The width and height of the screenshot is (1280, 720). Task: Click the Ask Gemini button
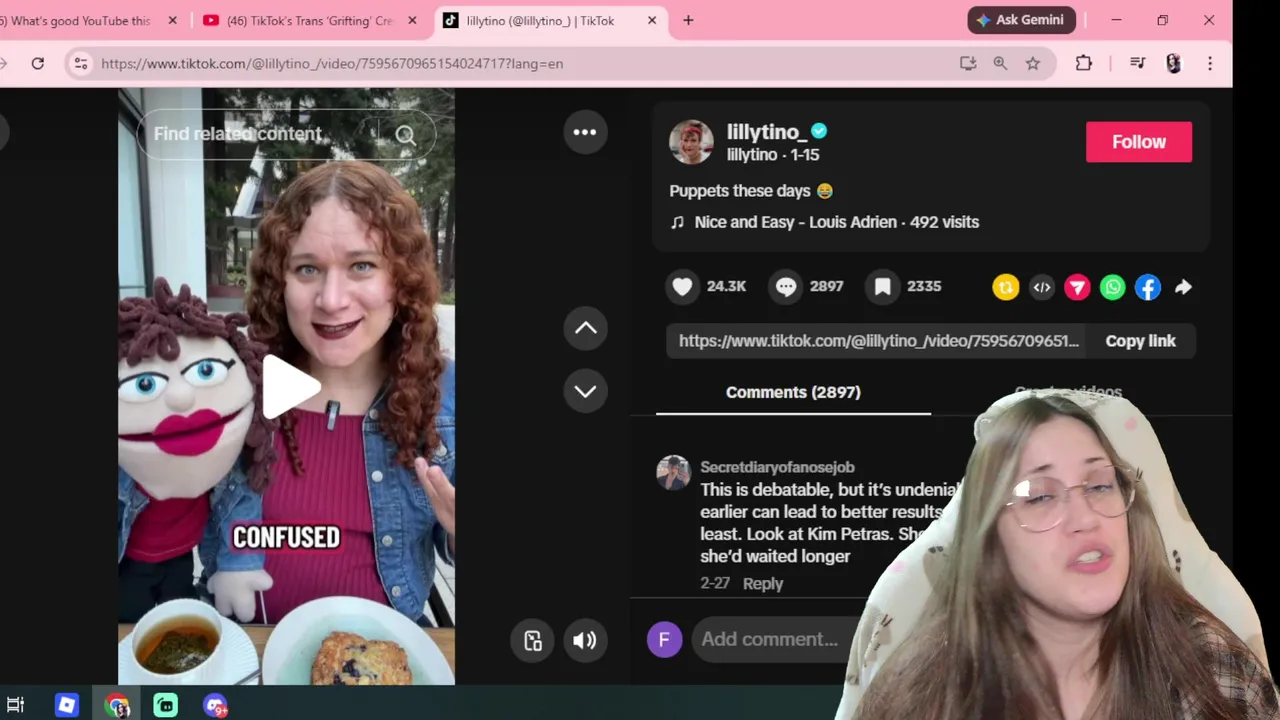1021,20
